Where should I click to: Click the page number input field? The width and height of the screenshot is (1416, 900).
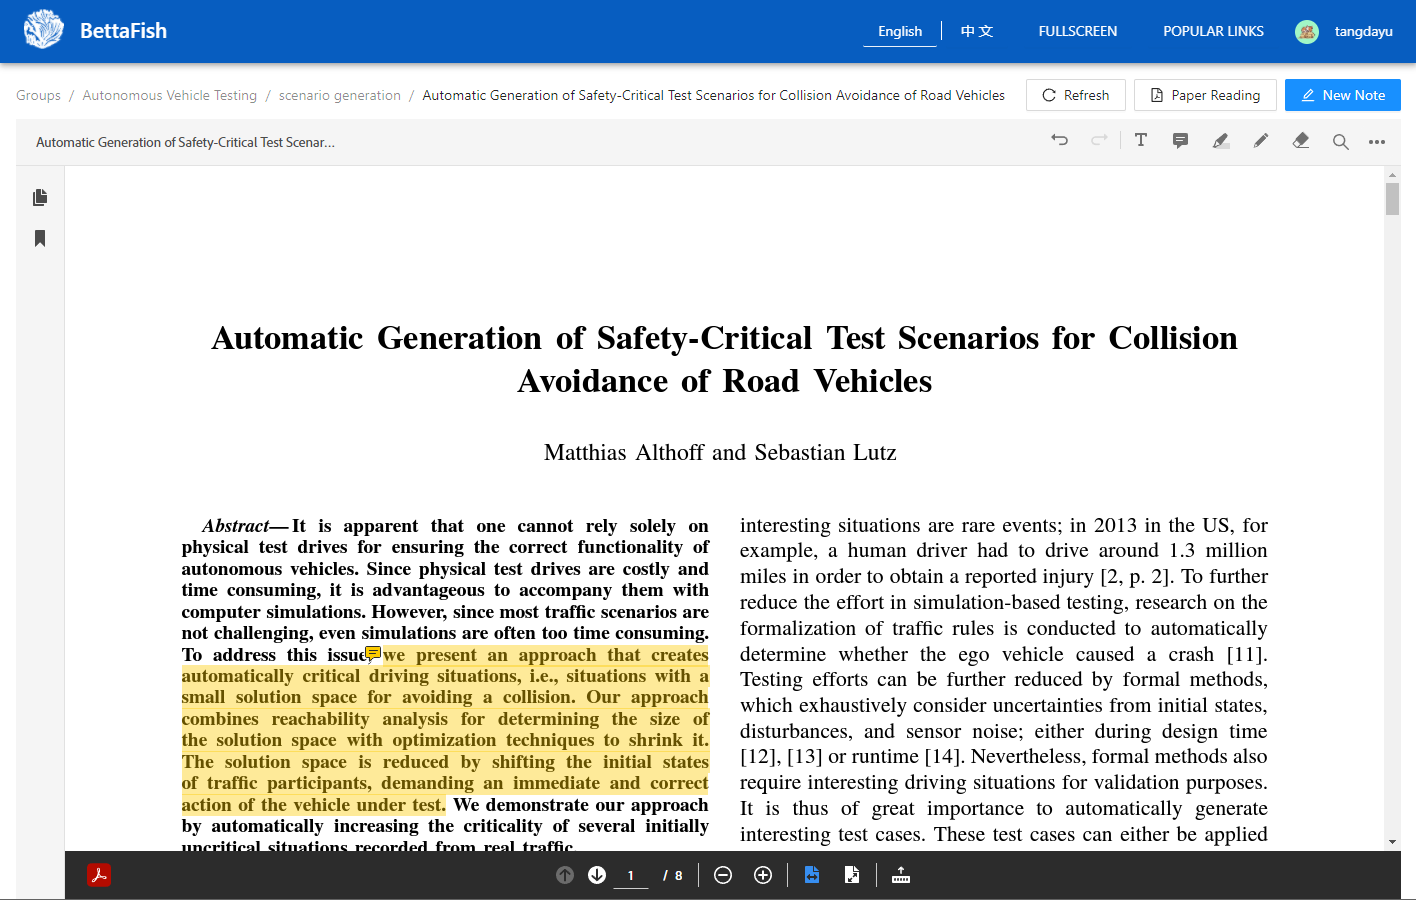point(631,876)
